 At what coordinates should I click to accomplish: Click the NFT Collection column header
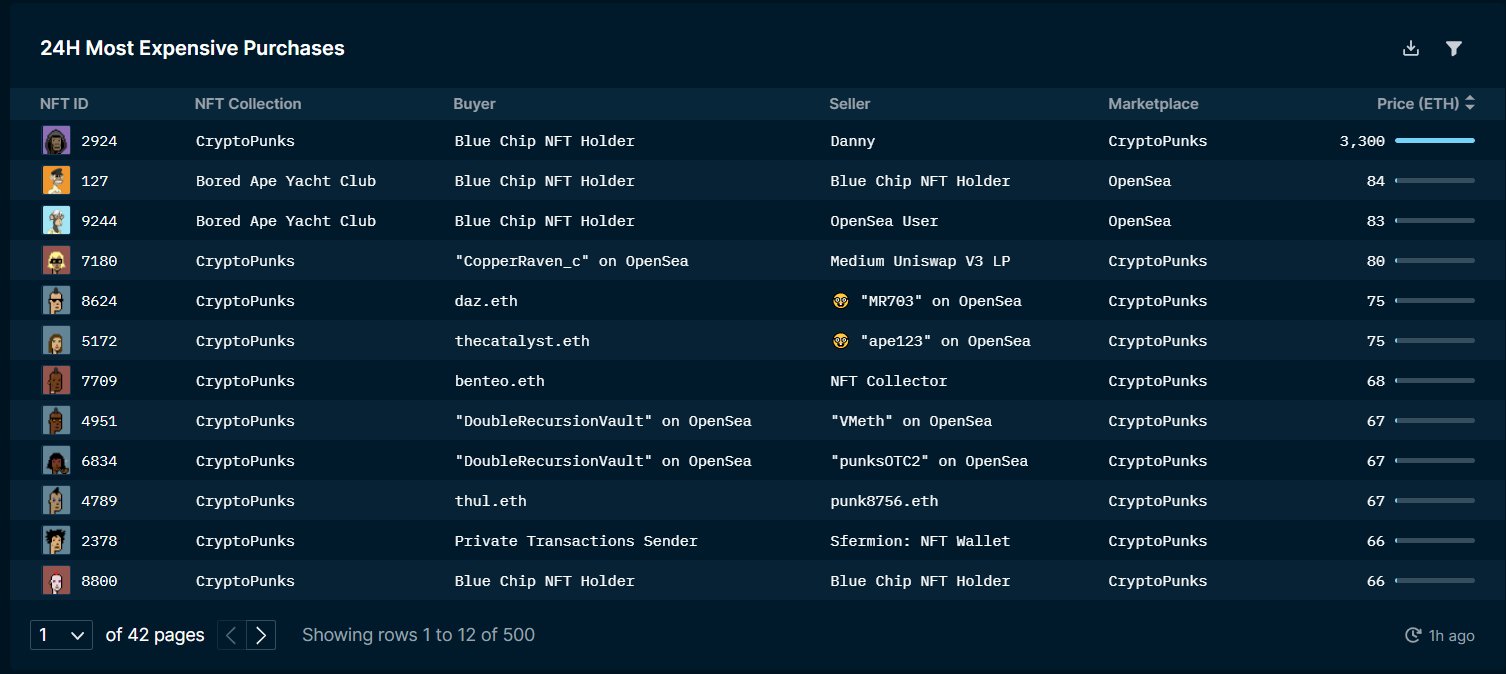[248, 104]
